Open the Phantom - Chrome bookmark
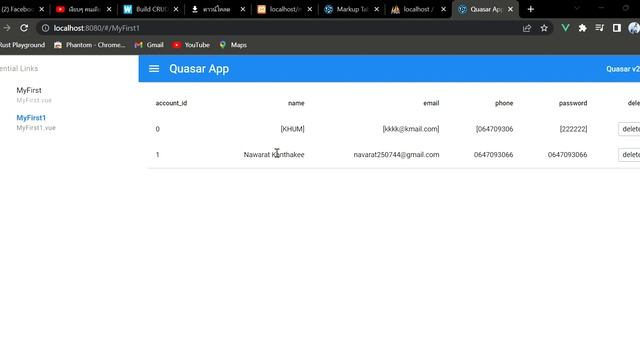 pos(90,45)
